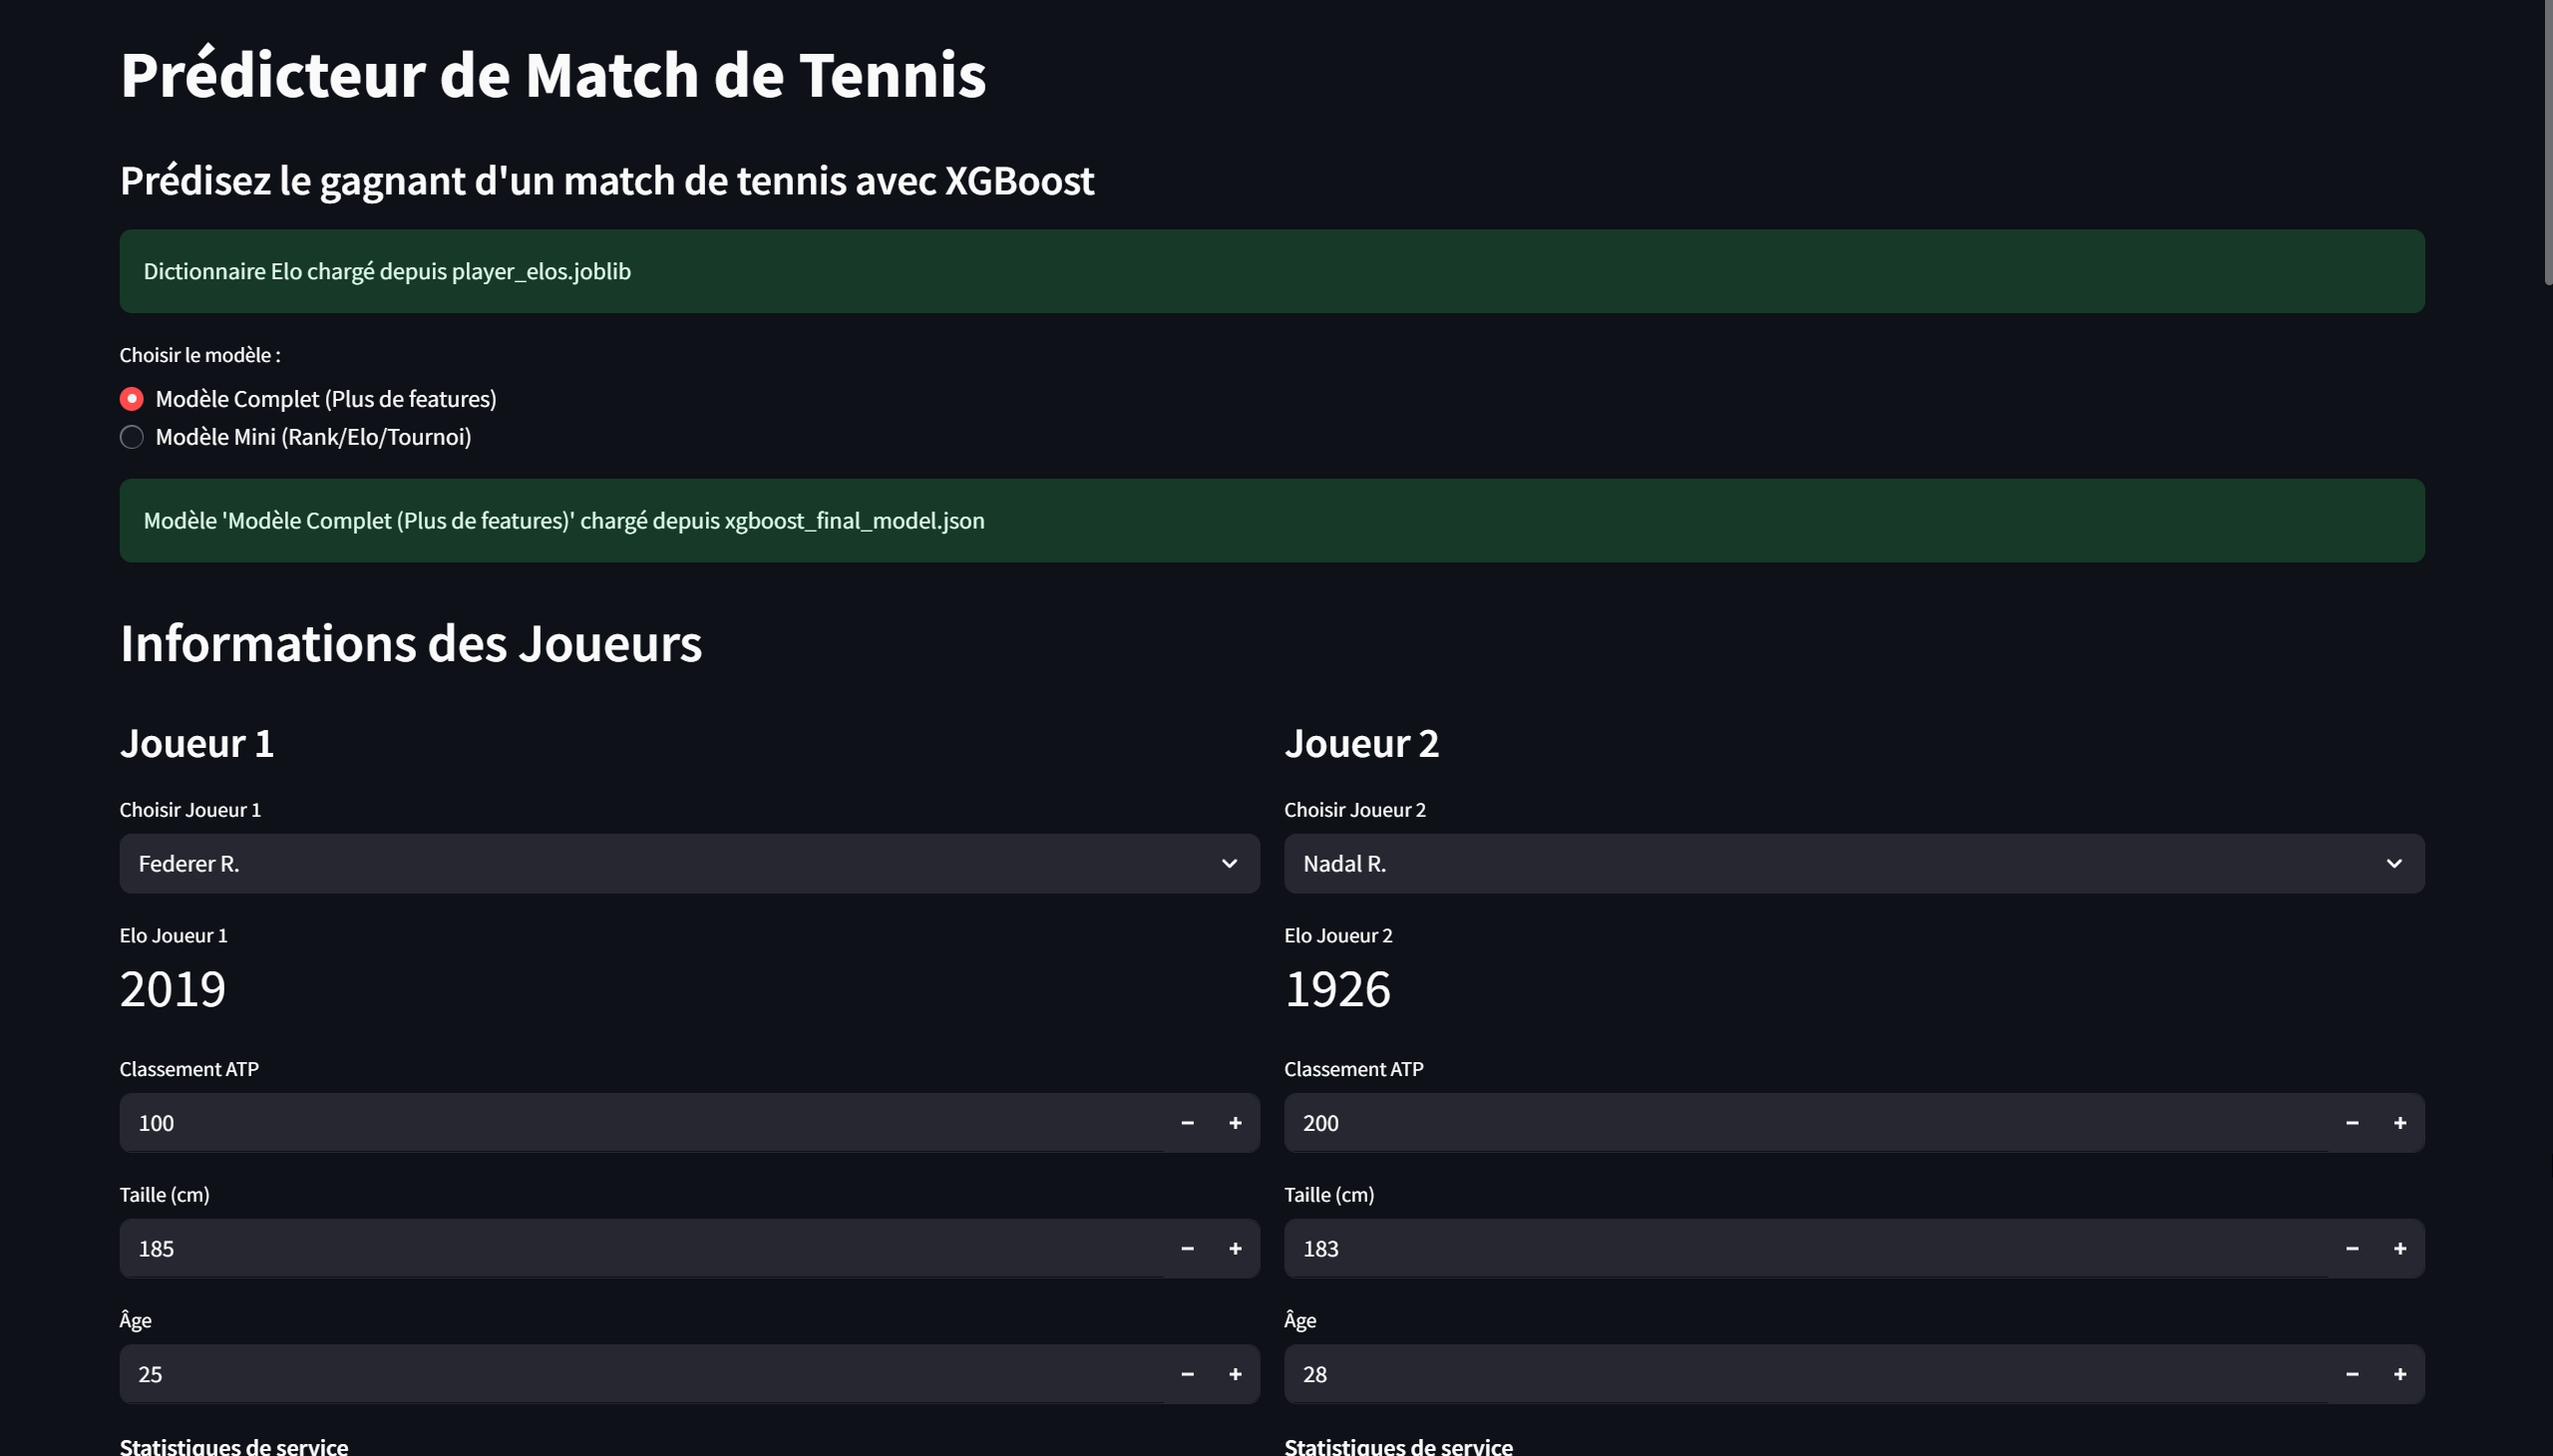Image resolution: width=2553 pixels, height=1456 pixels.
Task: Increase Joueur 1 Âge with plus icon
Action: (1235, 1374)
